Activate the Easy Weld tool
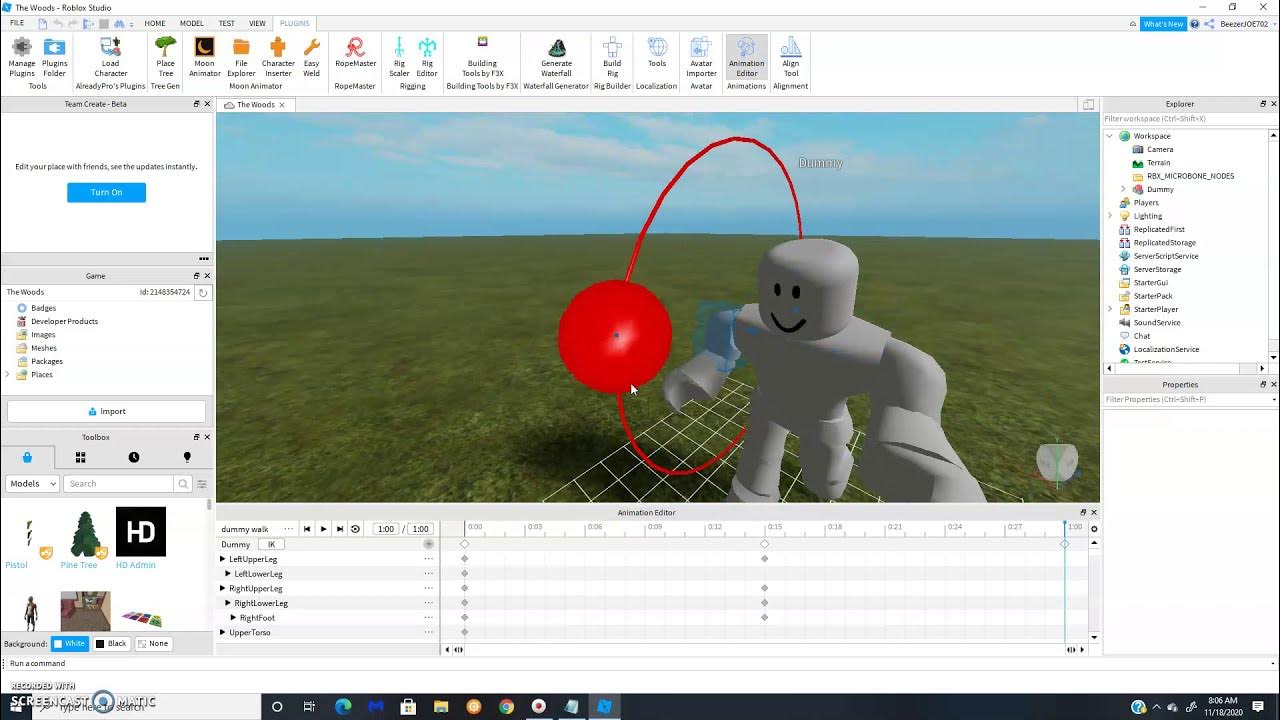The width and height of the screenshot is (1280, 720). click(x=311, y=57)
